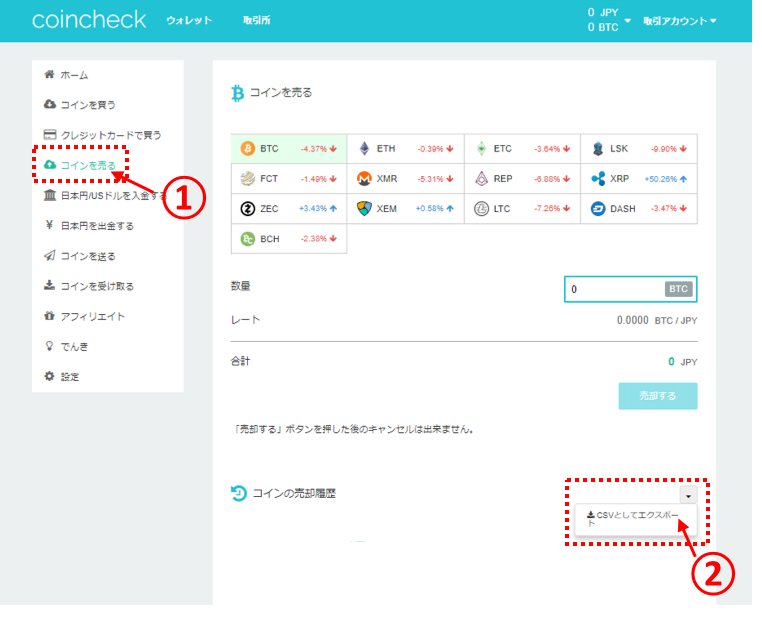The height and width of the screenshot is (620, 762).
Task: Open the 取引アカウント dropdown menu
Action: click(679, 21)
